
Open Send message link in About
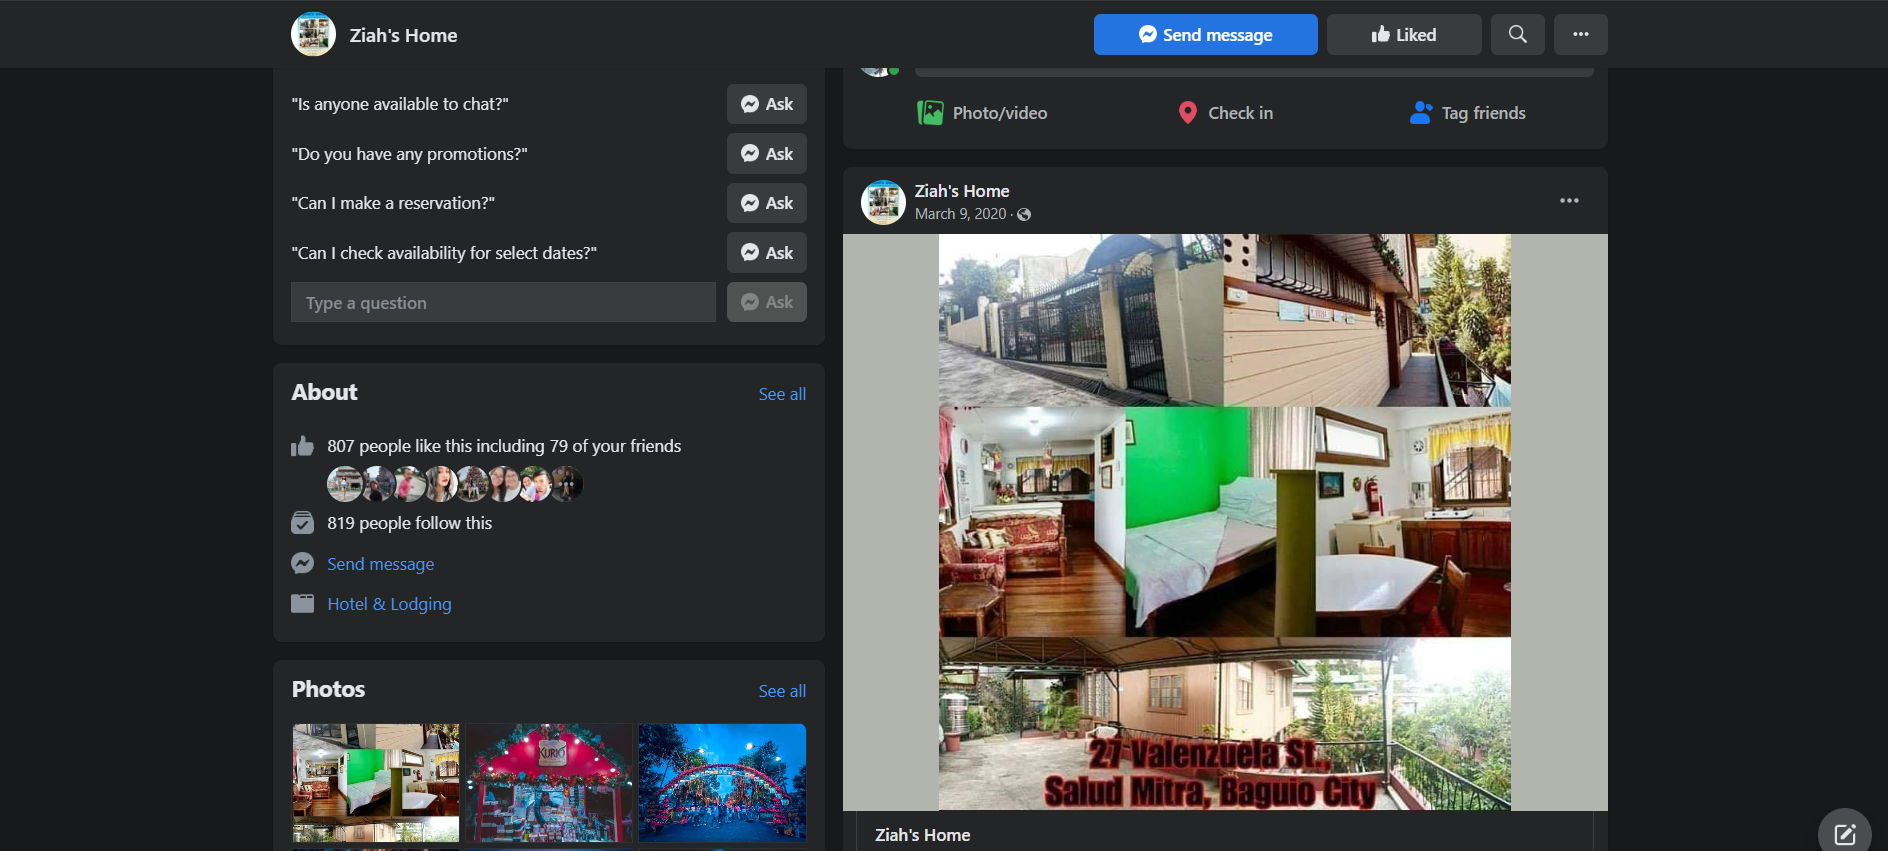click(380, 564)
